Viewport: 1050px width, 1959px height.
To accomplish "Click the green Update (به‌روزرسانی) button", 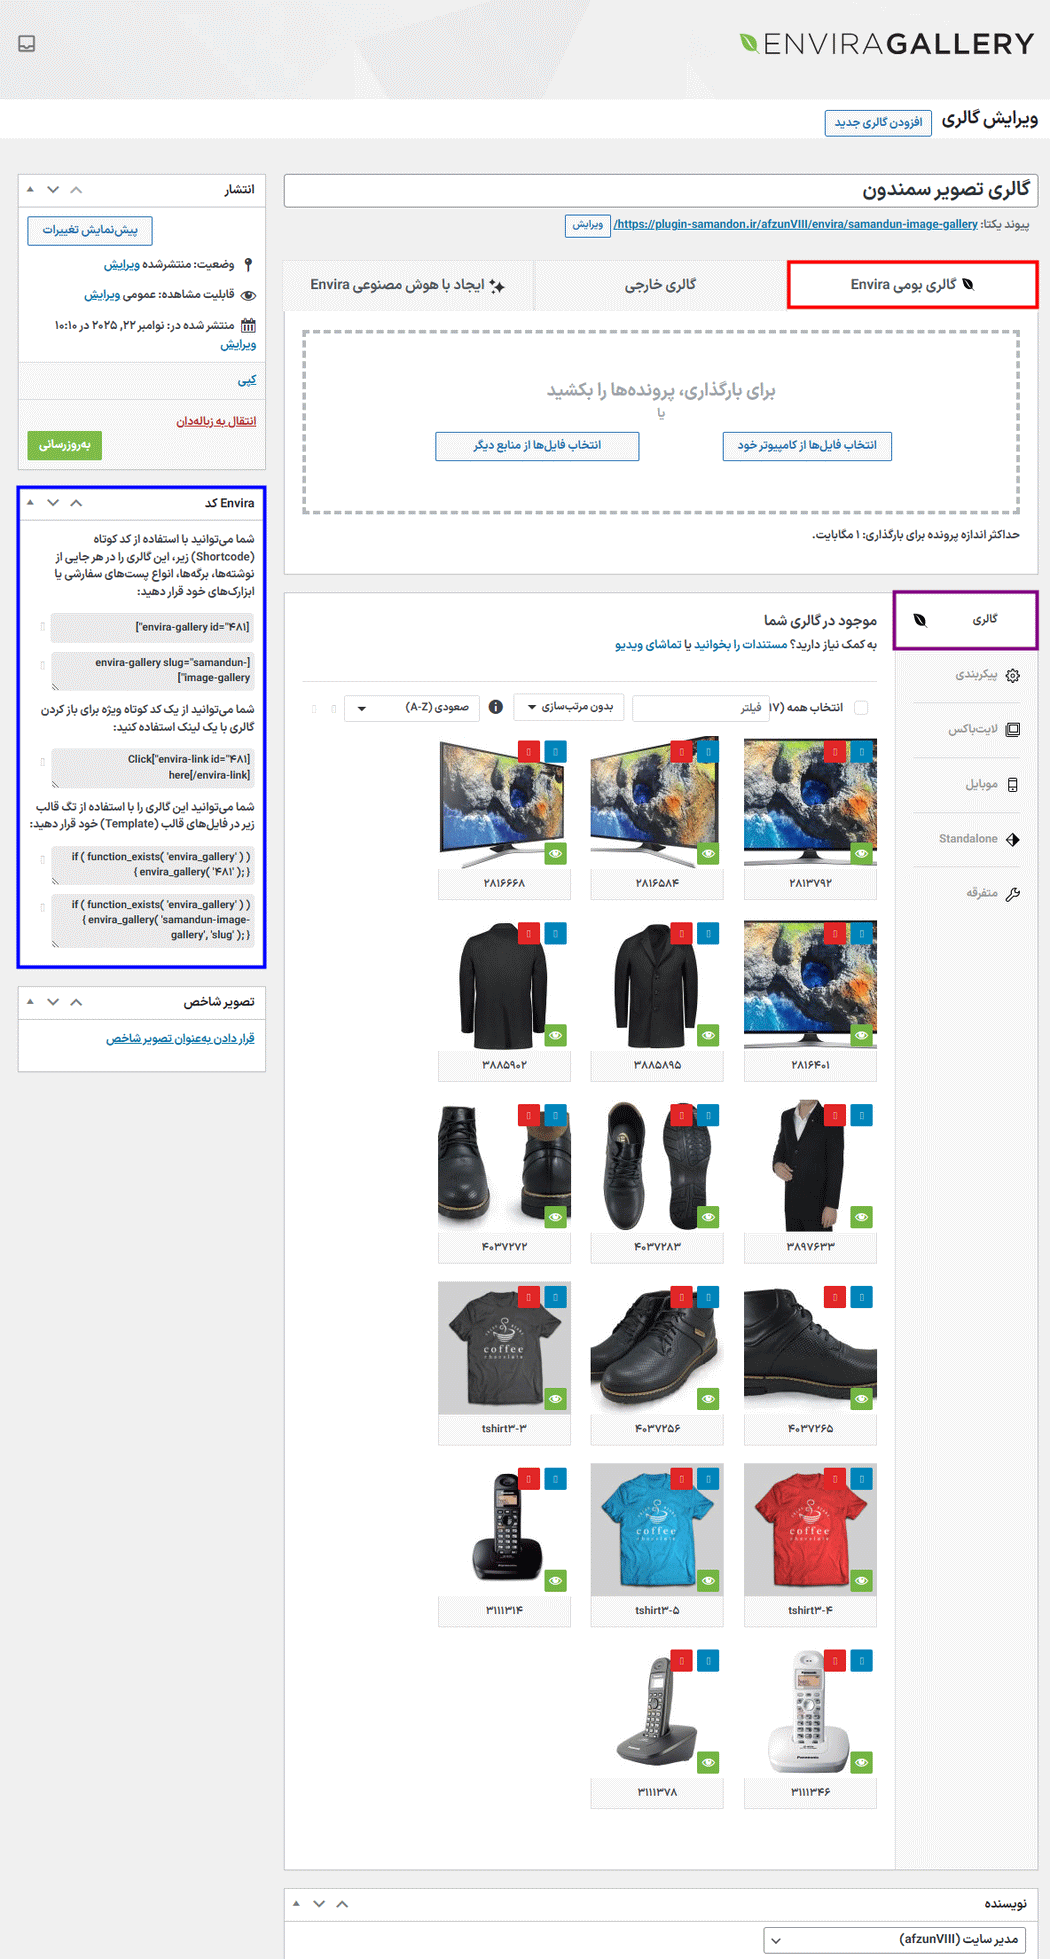I will pyautogui.click(x=65, y=445).
